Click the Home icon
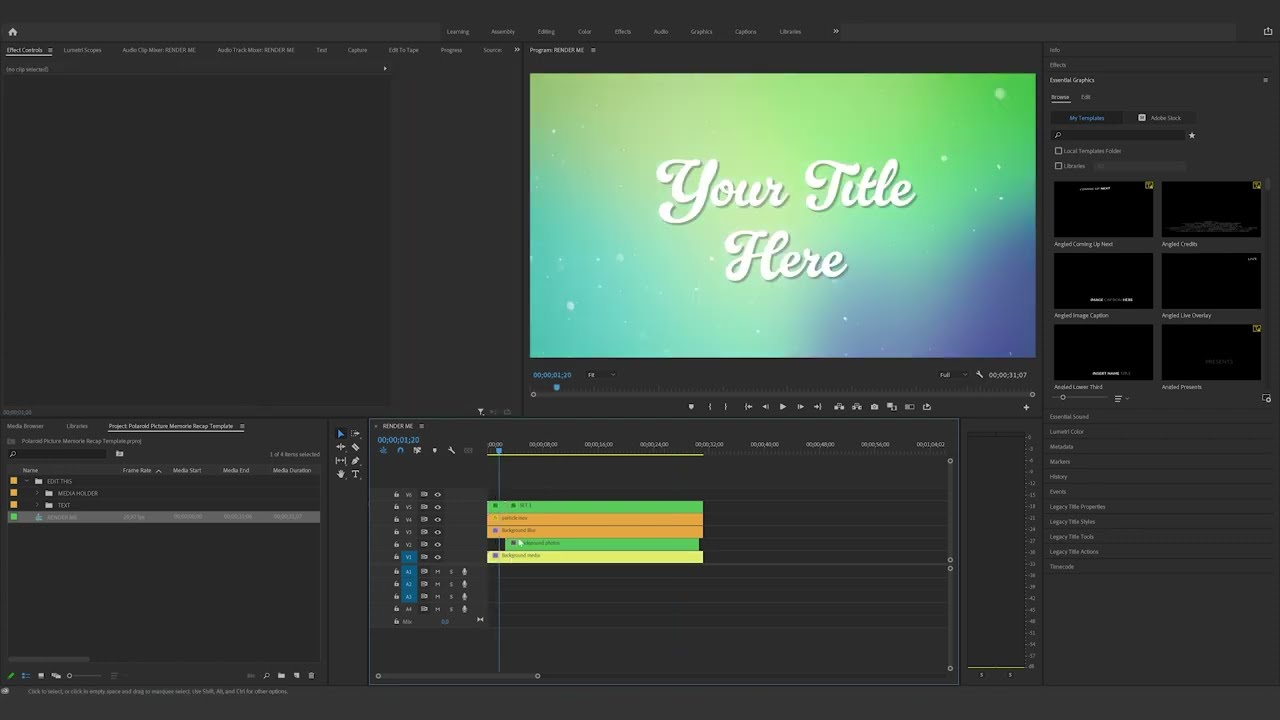Screen dimensions: 1280x720 (13, 31)
